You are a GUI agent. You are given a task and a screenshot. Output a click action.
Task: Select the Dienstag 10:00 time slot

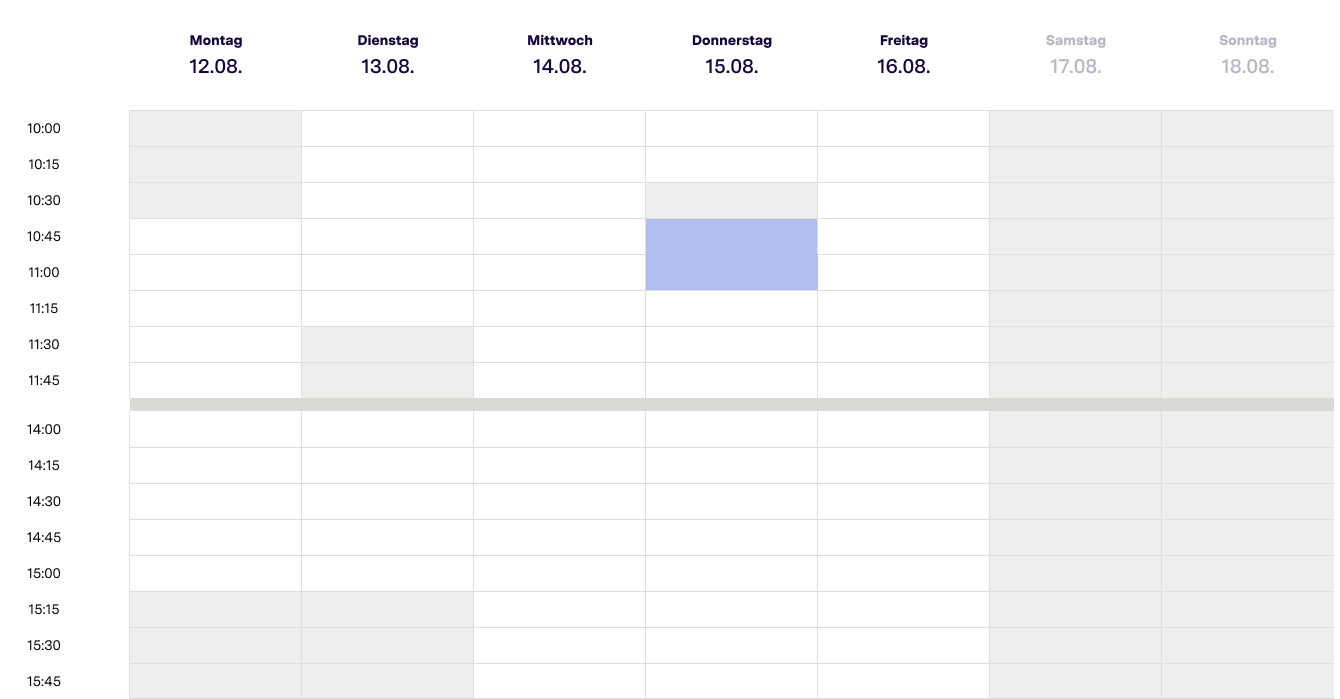pos(388,129)
